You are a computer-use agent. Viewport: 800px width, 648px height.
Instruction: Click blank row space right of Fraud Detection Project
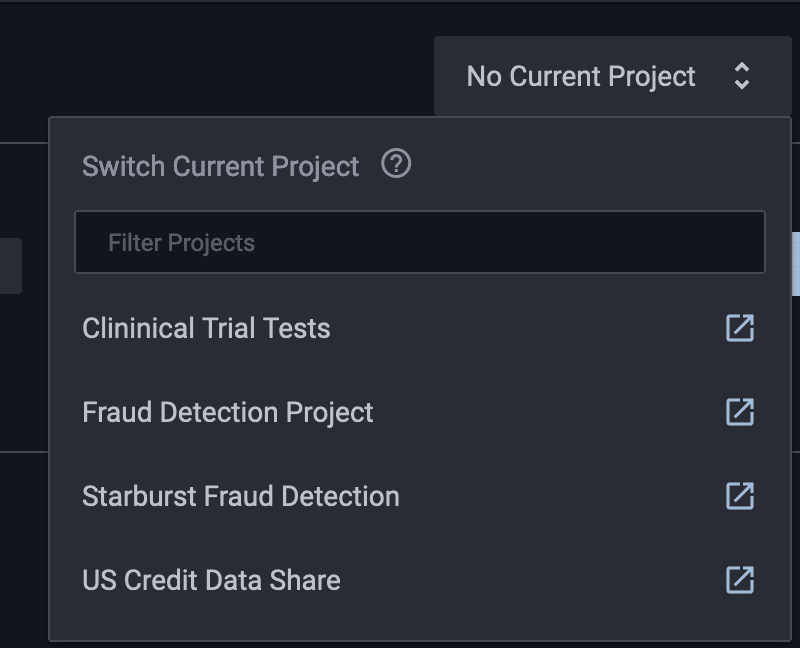(x=548, y=412)
